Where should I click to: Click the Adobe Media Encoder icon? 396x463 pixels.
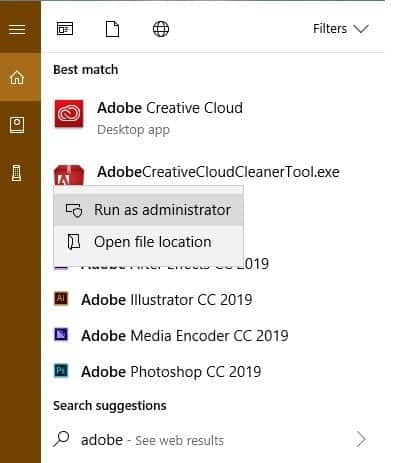61,334
